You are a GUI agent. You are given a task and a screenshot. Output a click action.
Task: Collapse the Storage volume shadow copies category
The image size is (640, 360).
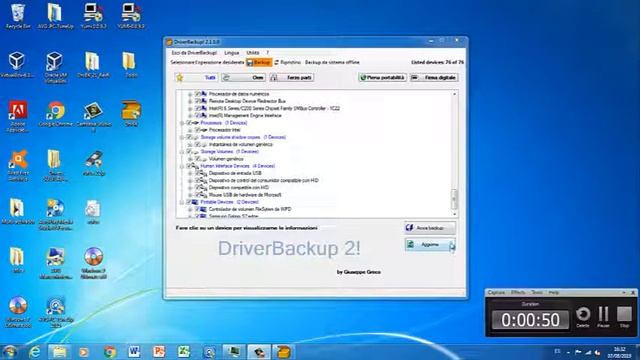click(182, 137)
